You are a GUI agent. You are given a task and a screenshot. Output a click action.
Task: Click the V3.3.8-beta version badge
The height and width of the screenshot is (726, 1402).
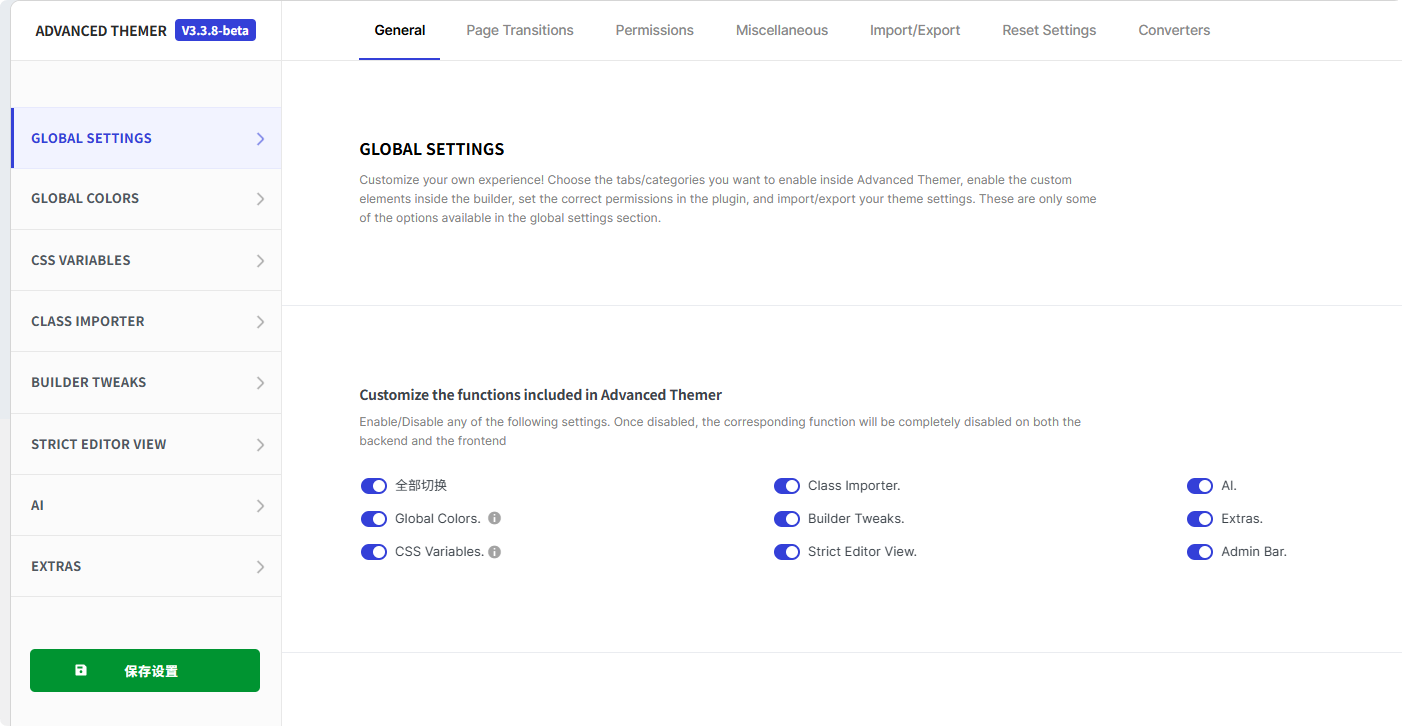(x=215, y=31)
